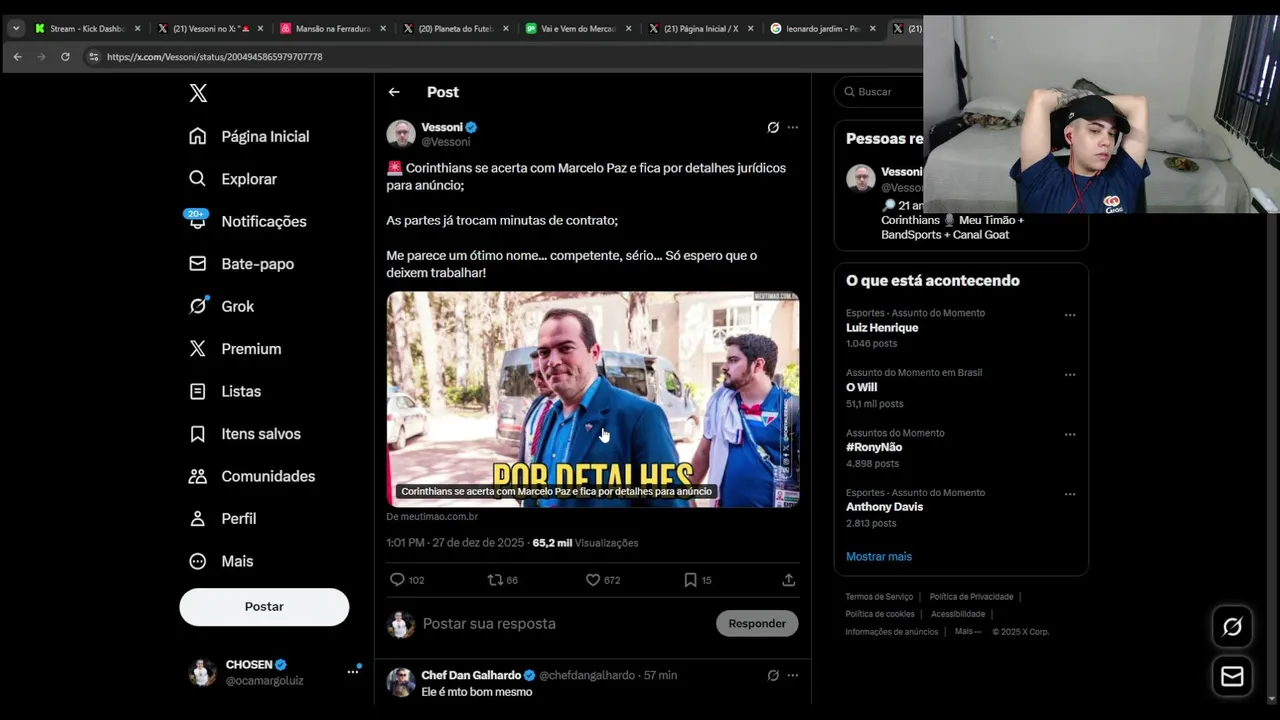
Task: Expand browser tab search dropdown arrow
Action: (16, 29)
